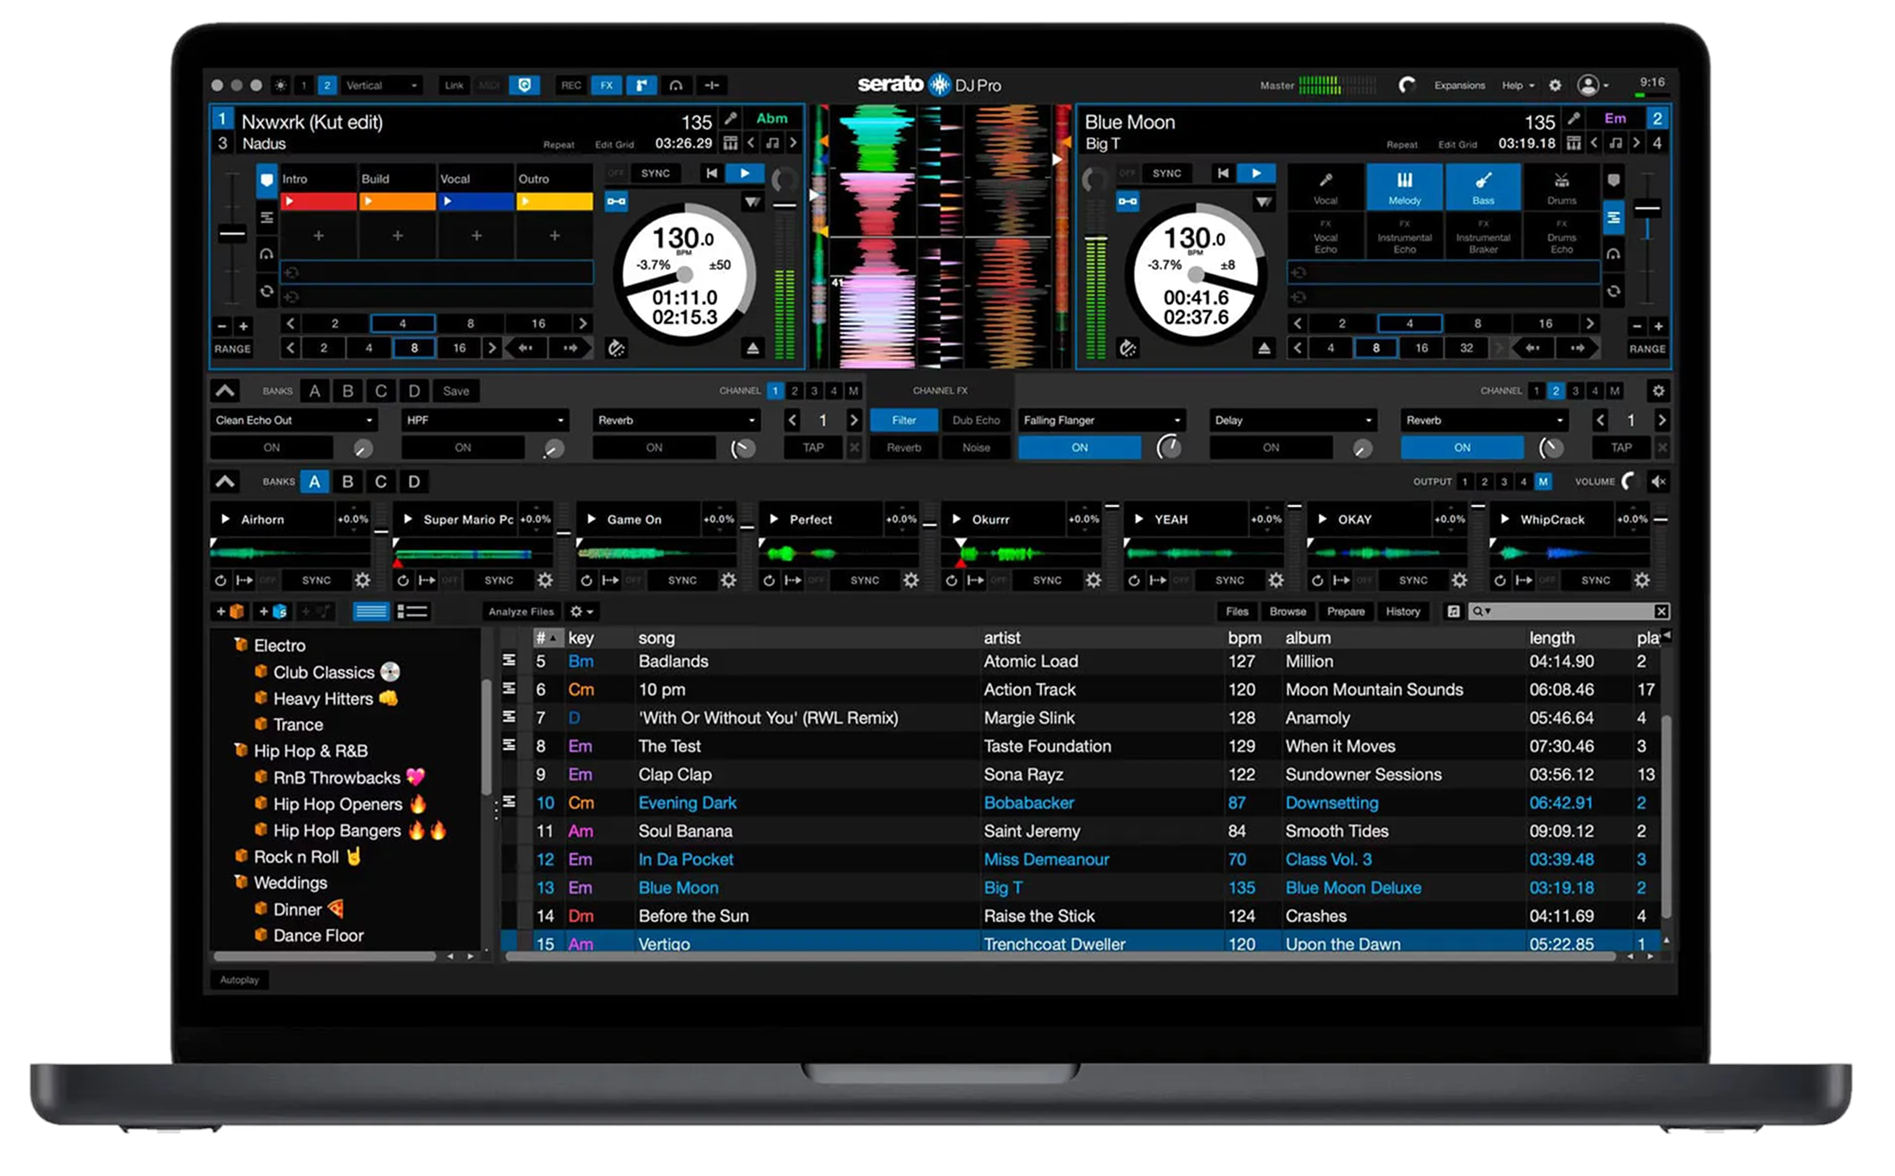Open the Browse panel tab

pos(1288,611)
